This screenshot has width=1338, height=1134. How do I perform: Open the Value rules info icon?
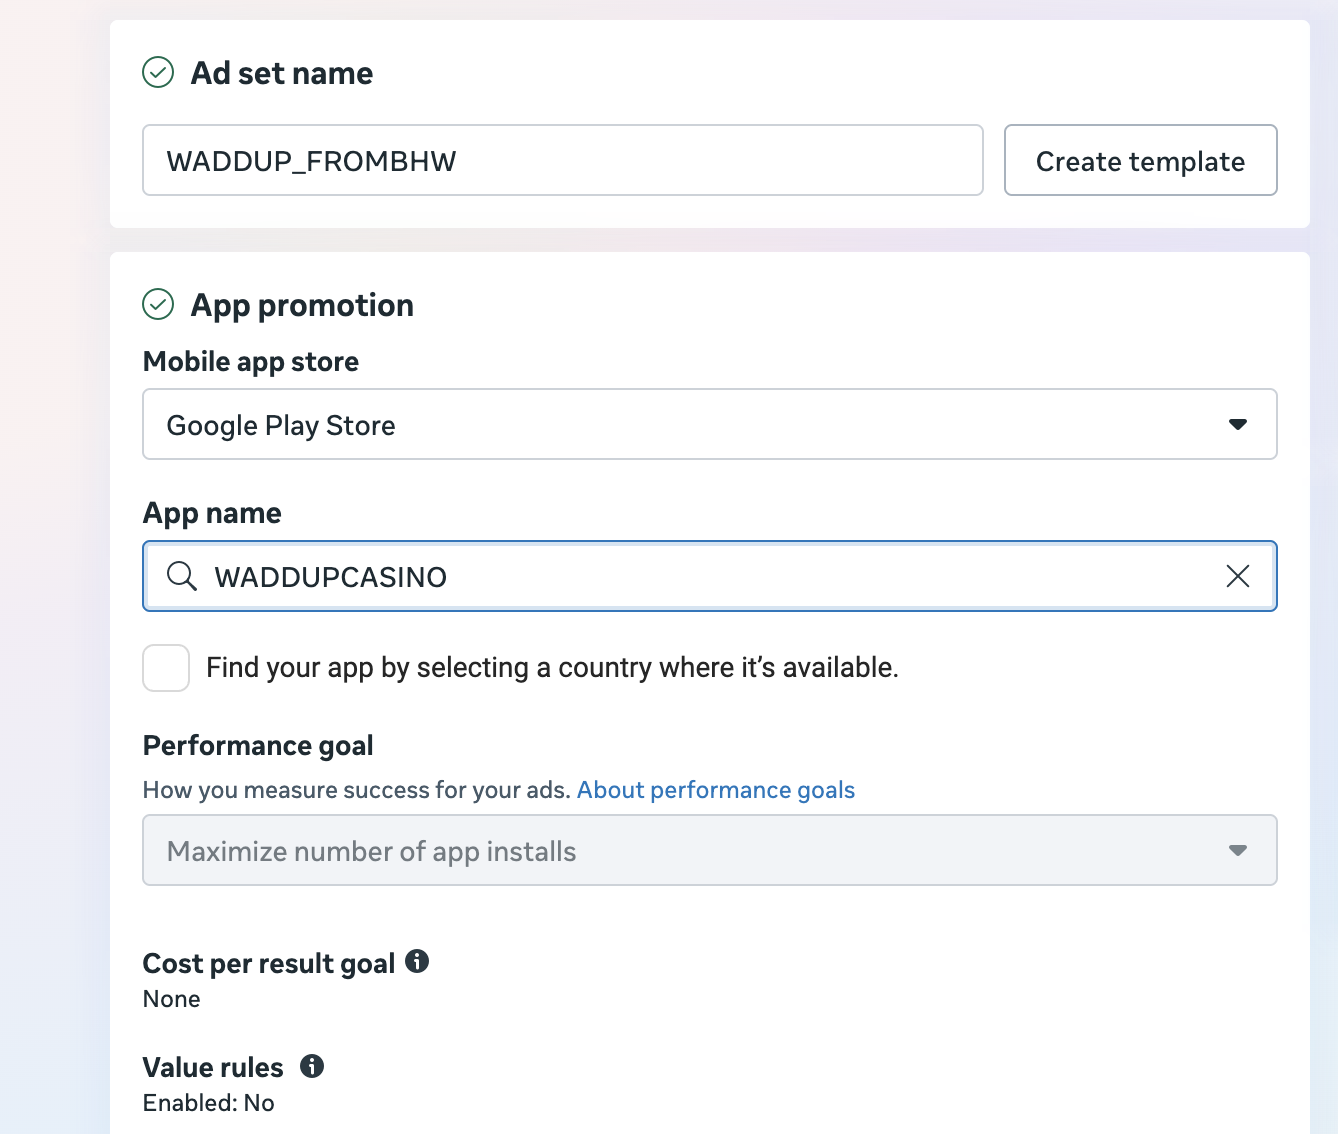click(312, 1066)
